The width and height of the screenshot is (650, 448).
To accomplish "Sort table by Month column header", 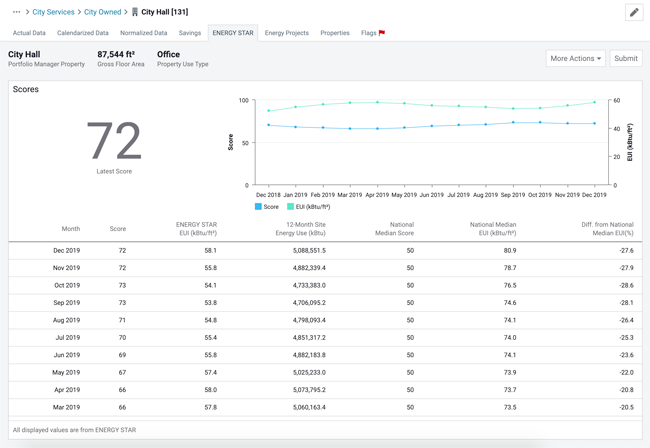I will [70, 229].
